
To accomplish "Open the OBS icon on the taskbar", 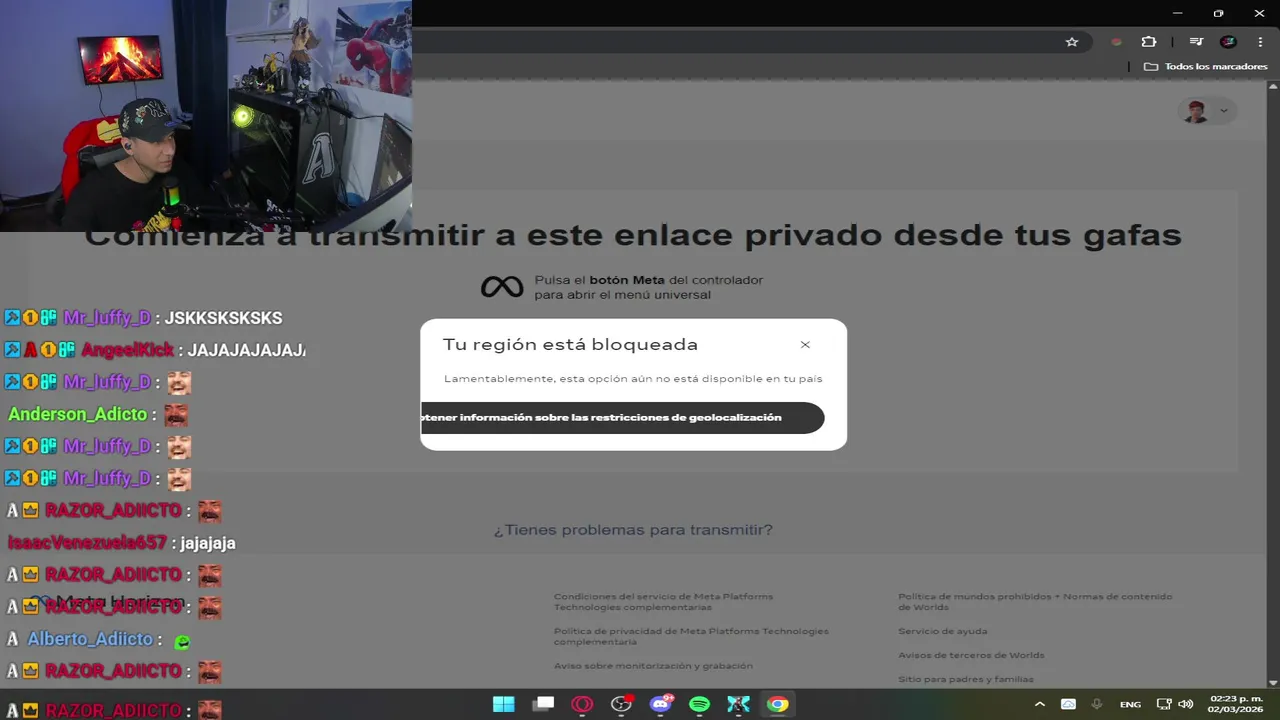I will coord(621,704).
